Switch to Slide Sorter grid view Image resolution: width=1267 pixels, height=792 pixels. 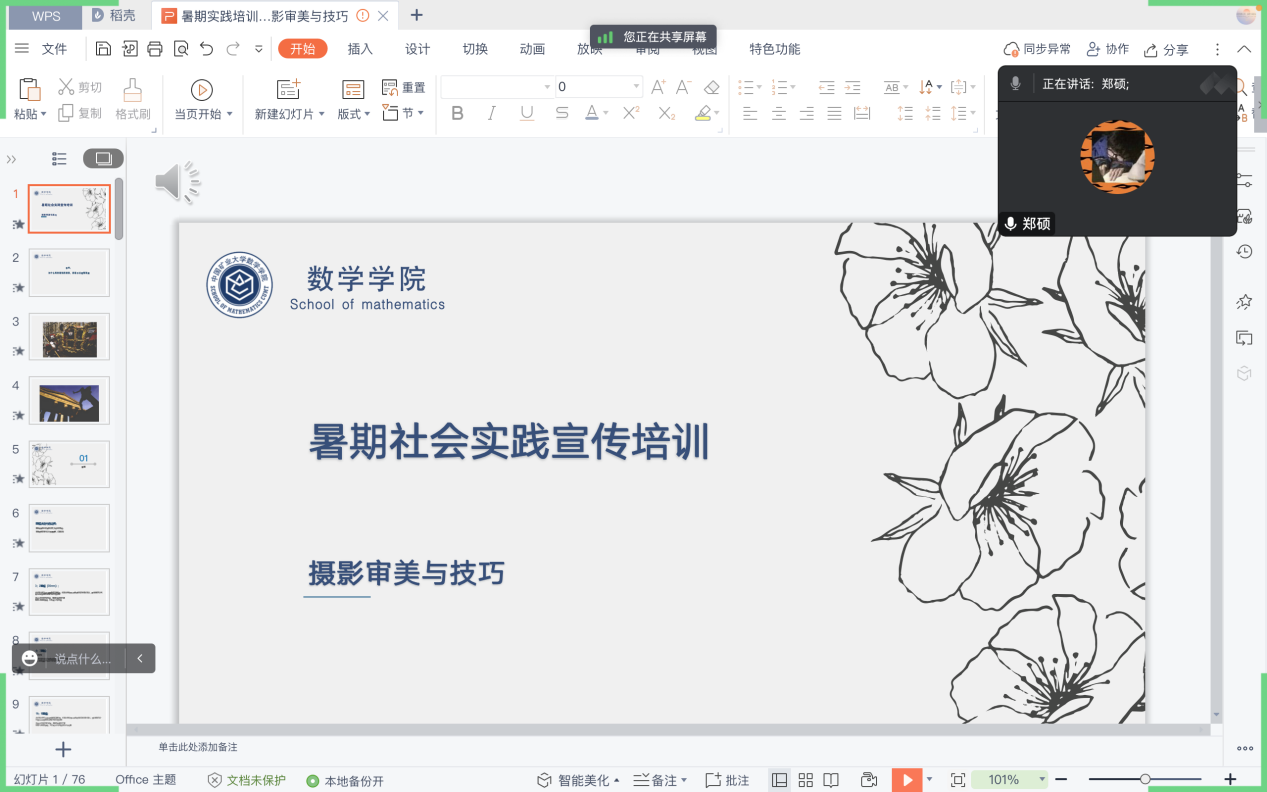[x=805, y=780]
